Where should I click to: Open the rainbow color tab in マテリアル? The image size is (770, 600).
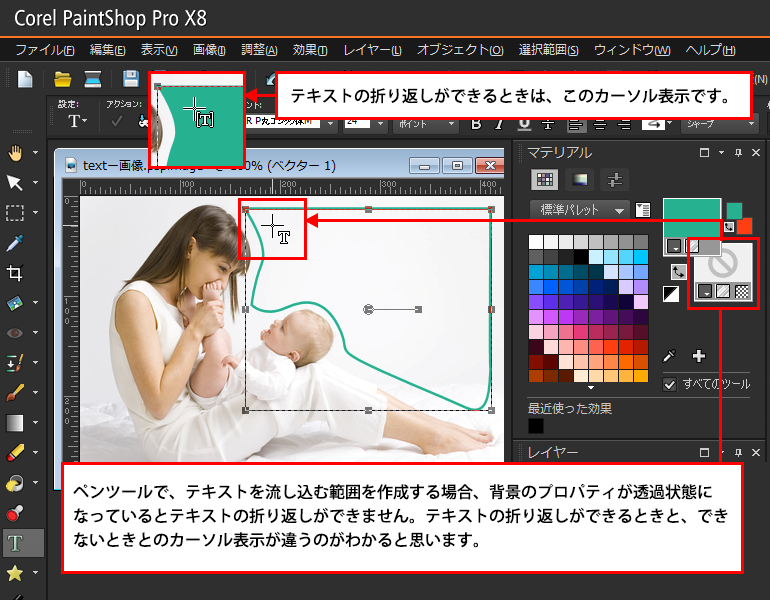coord(579,180)
